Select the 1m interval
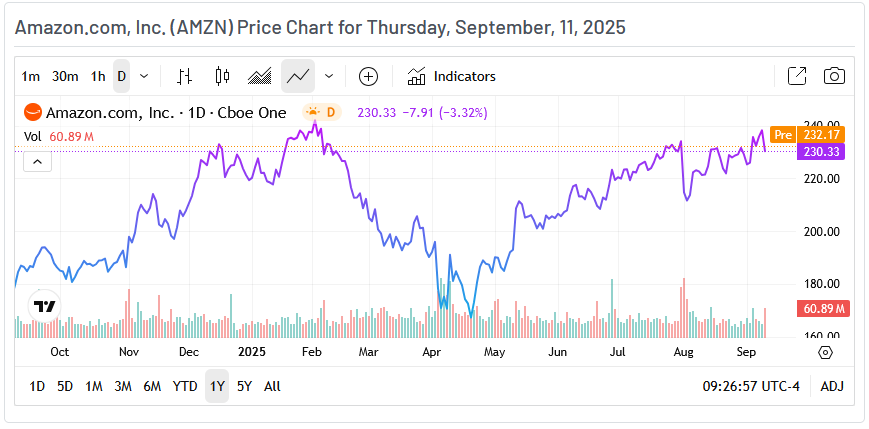Screen dimensions: 869x429 31,76
